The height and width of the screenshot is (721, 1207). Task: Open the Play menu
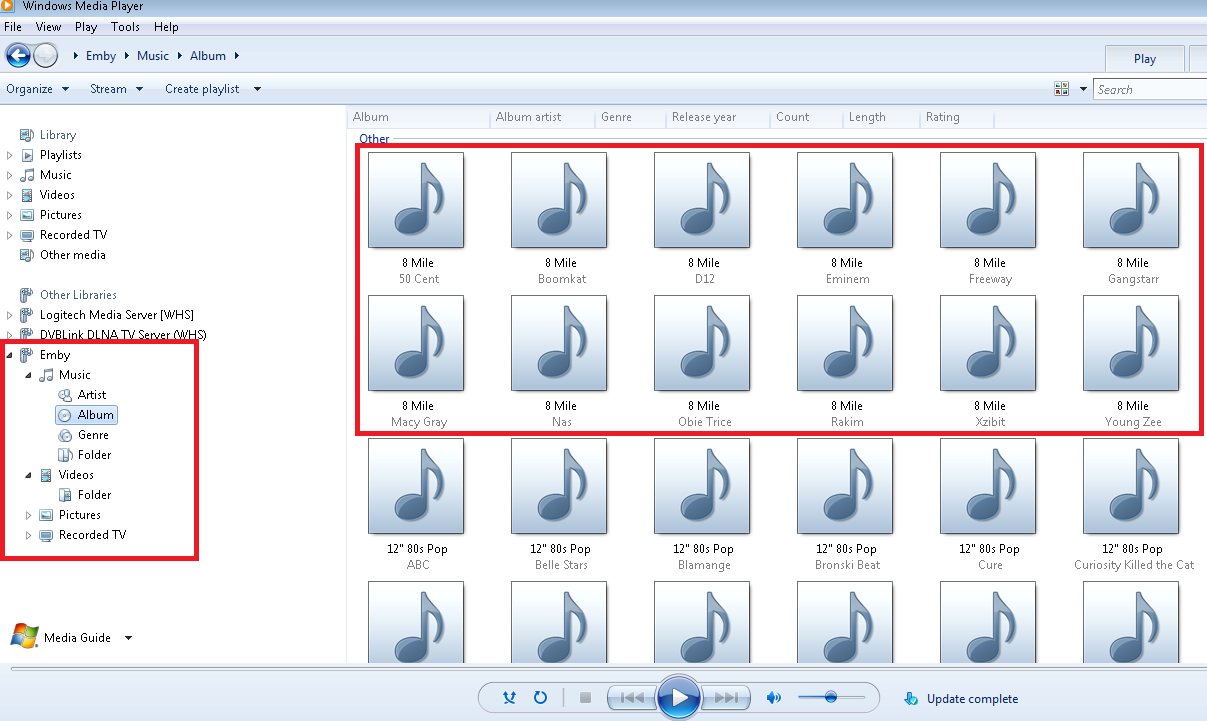coord(86,27)
